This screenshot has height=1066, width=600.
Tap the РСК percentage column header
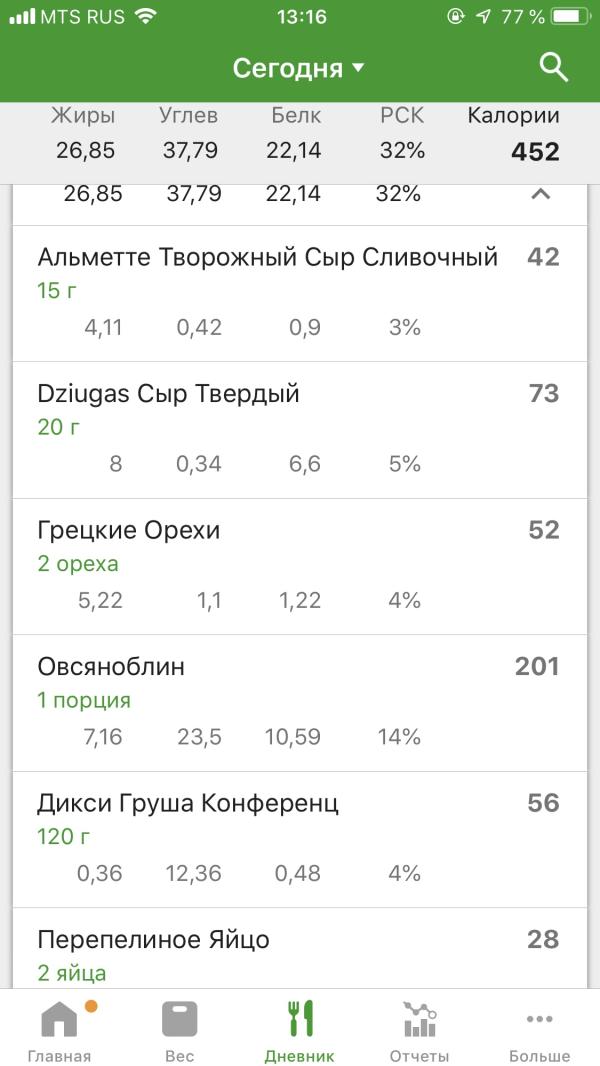tap(402, 116)
